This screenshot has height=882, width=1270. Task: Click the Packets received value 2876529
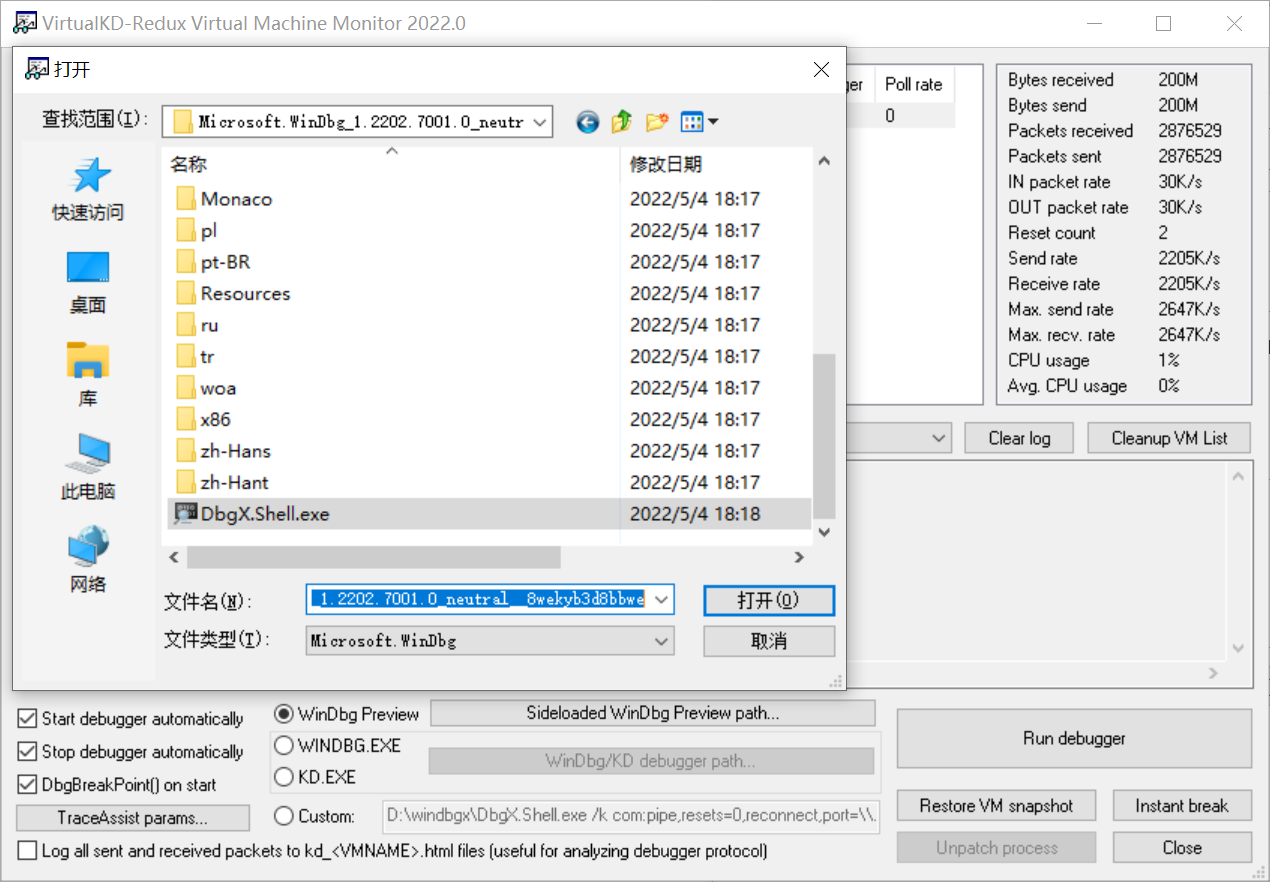(1190, 131)
